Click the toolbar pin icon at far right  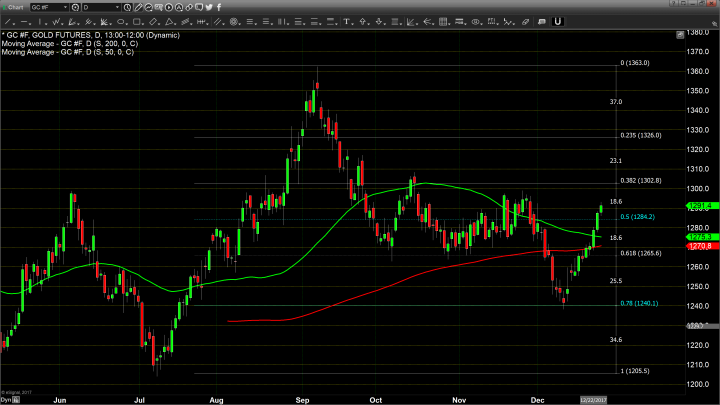click(714, 23)
